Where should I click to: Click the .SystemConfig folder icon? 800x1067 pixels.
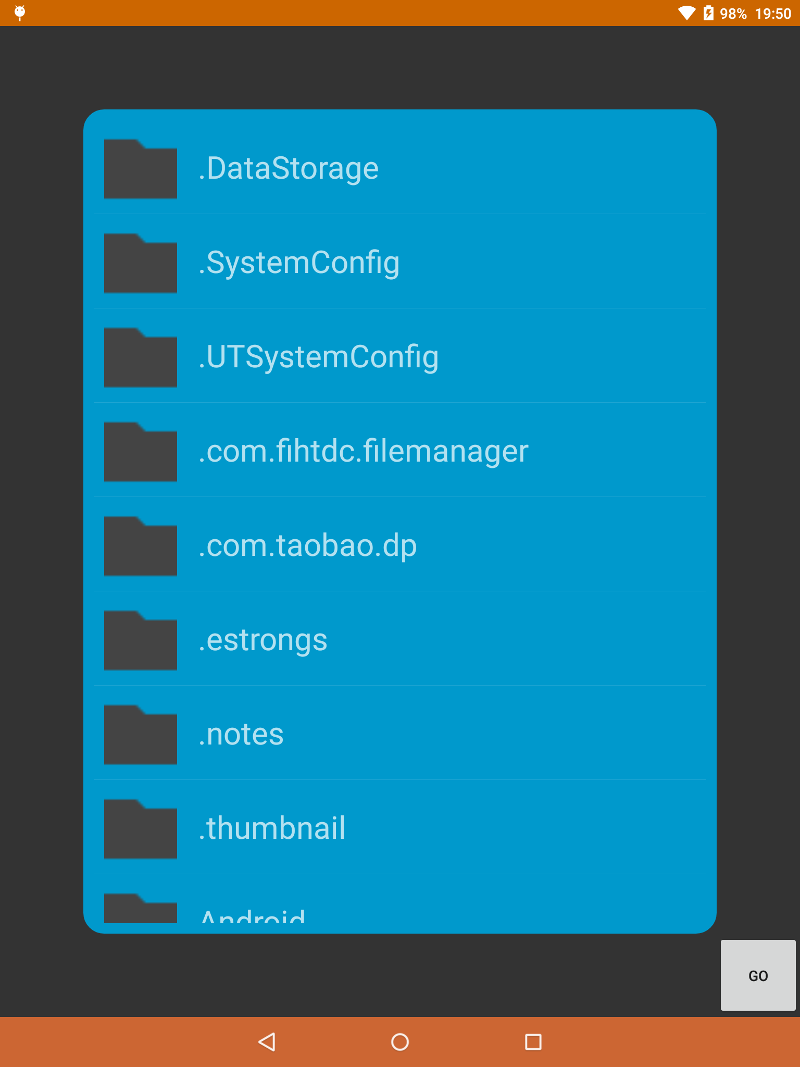tap(140, 263)
